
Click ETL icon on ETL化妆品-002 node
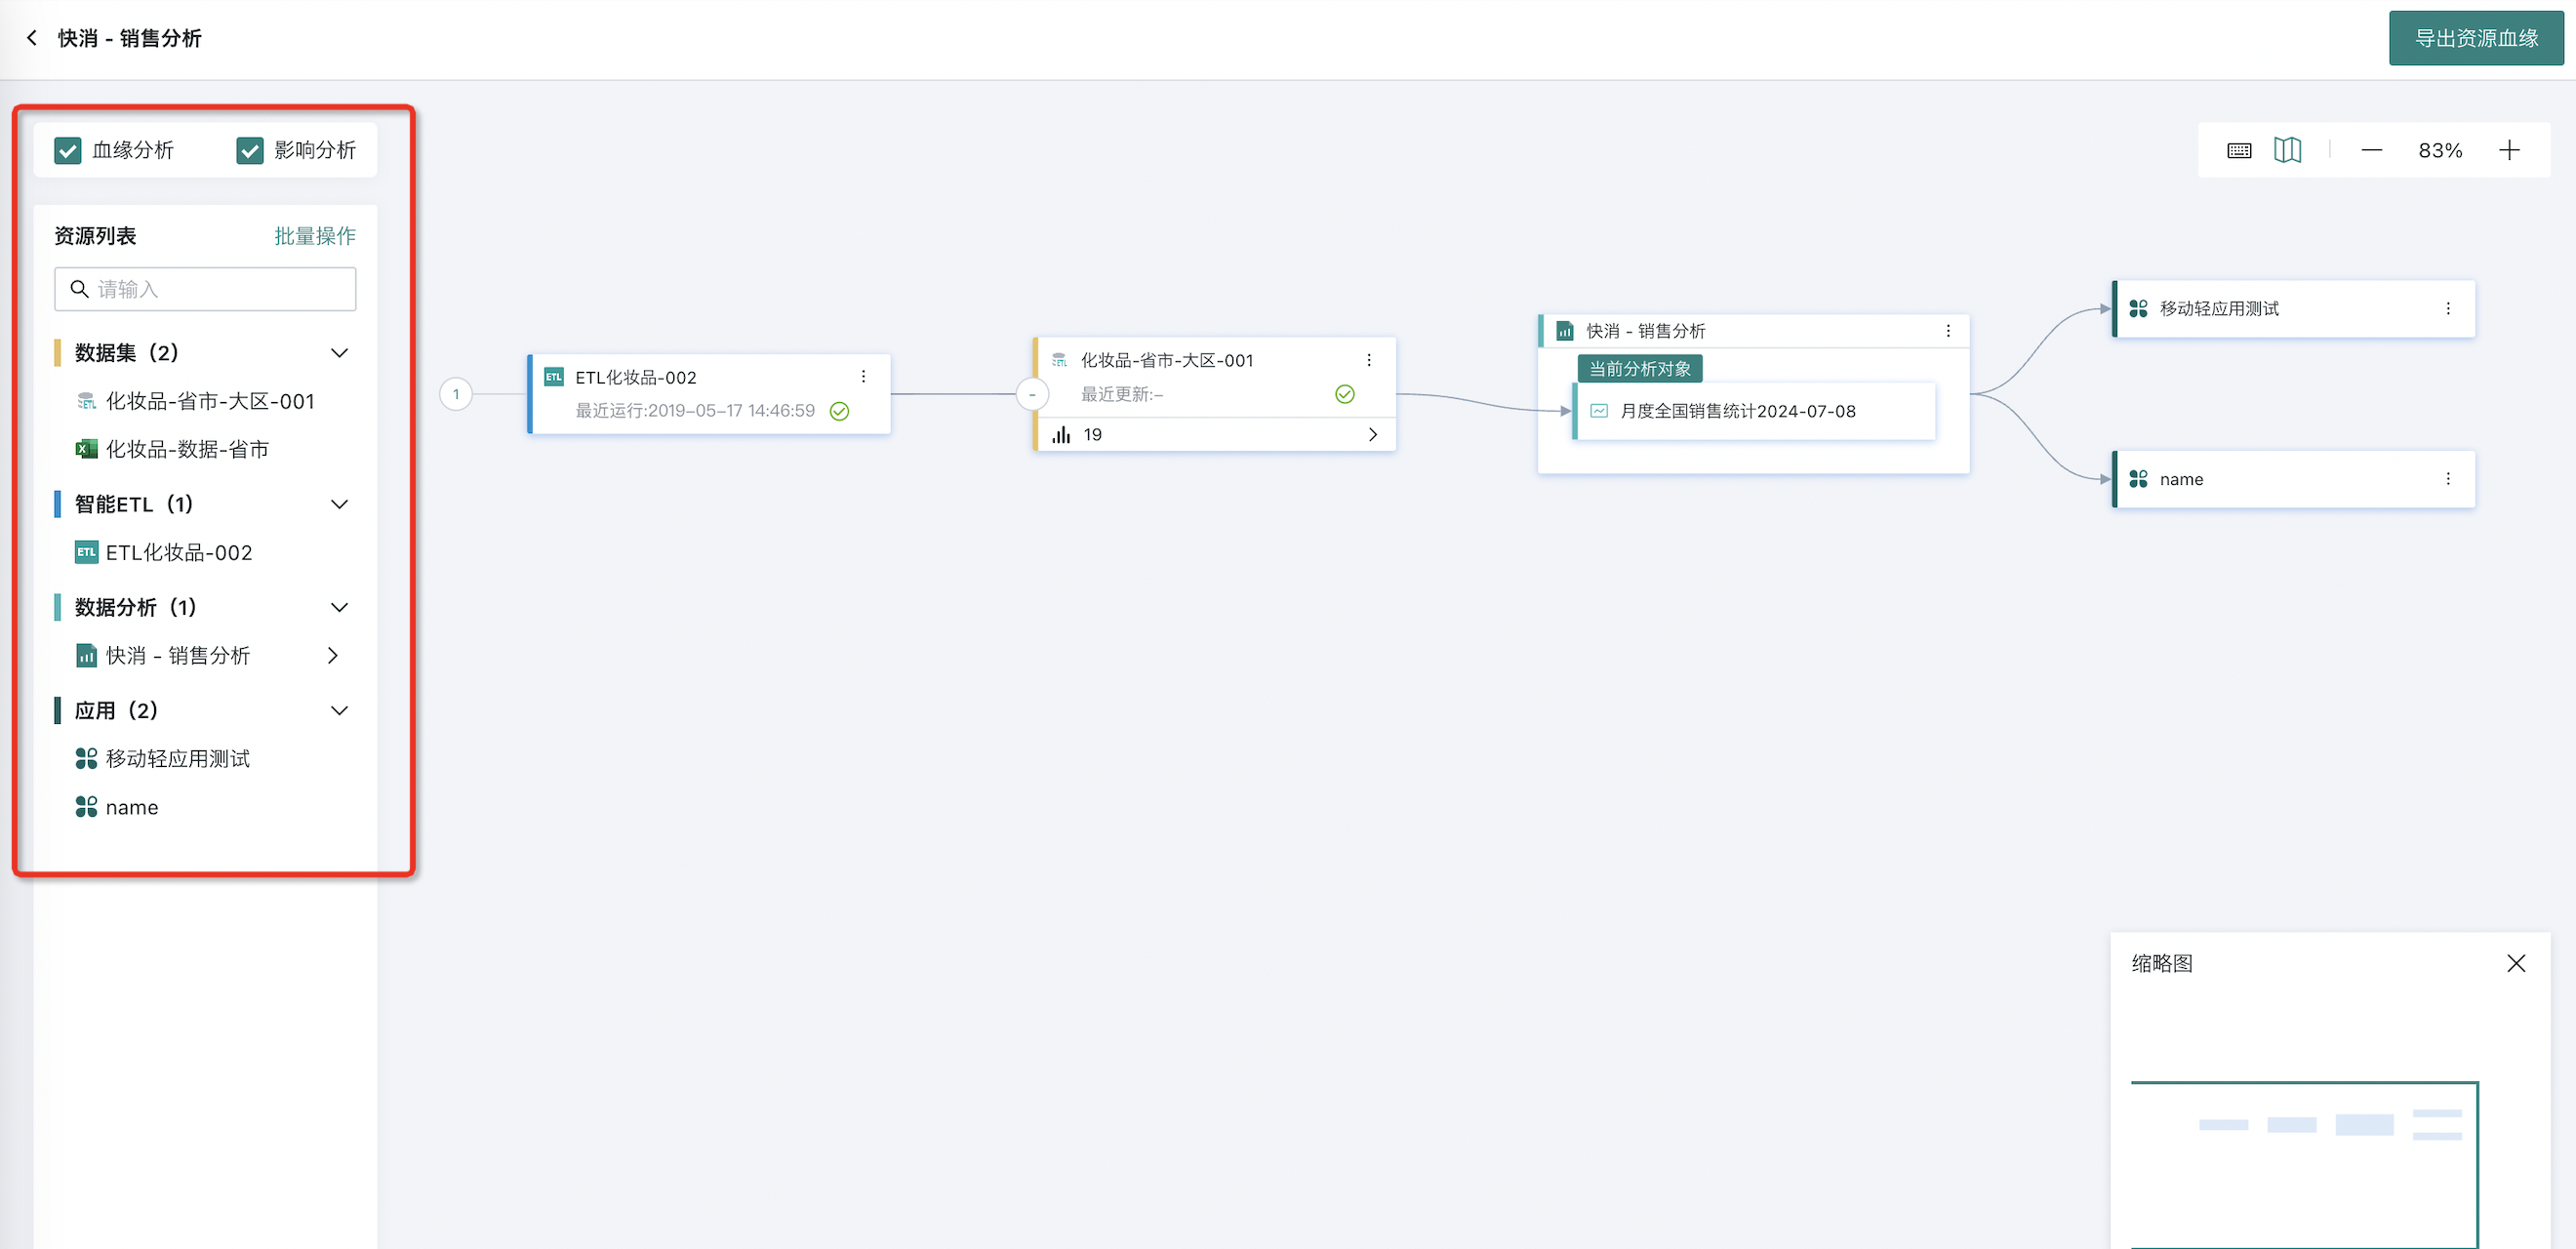(553, 377)
